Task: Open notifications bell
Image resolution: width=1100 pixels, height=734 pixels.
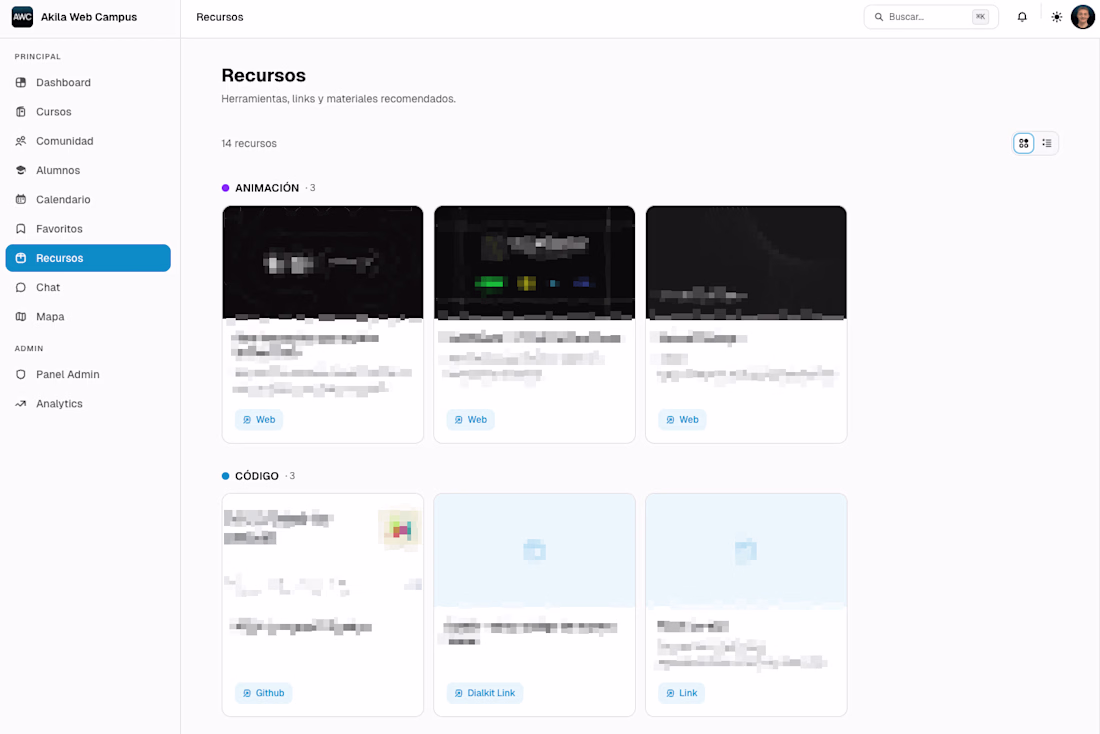Action: tap(1022, 17)
